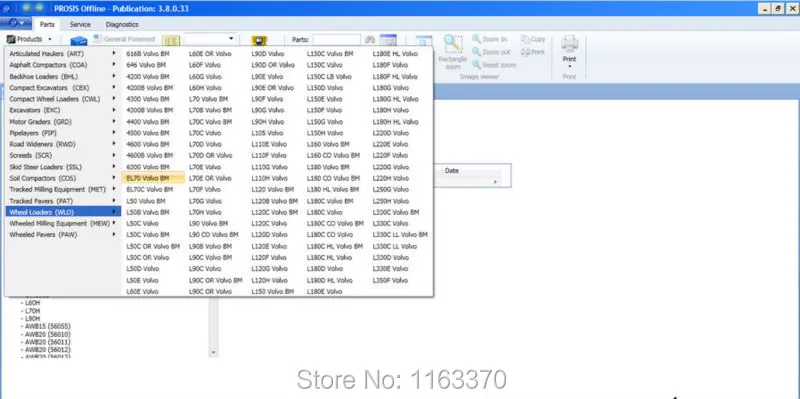Select model L180H Volvo
The height and width of the screenshot is (399, 800).
pos(391,110)
